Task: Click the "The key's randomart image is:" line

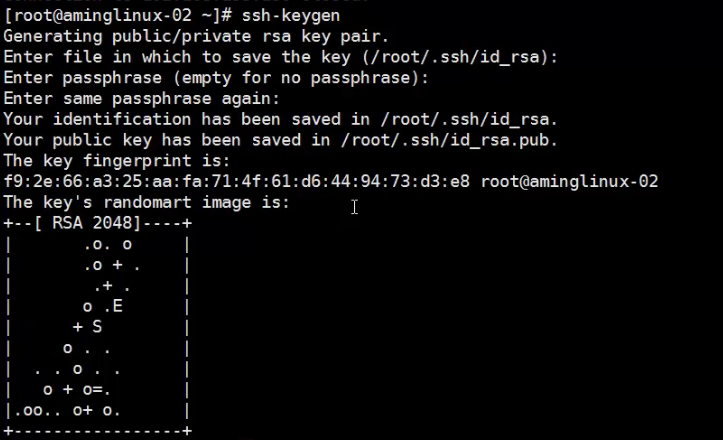Action: (146, 203)
